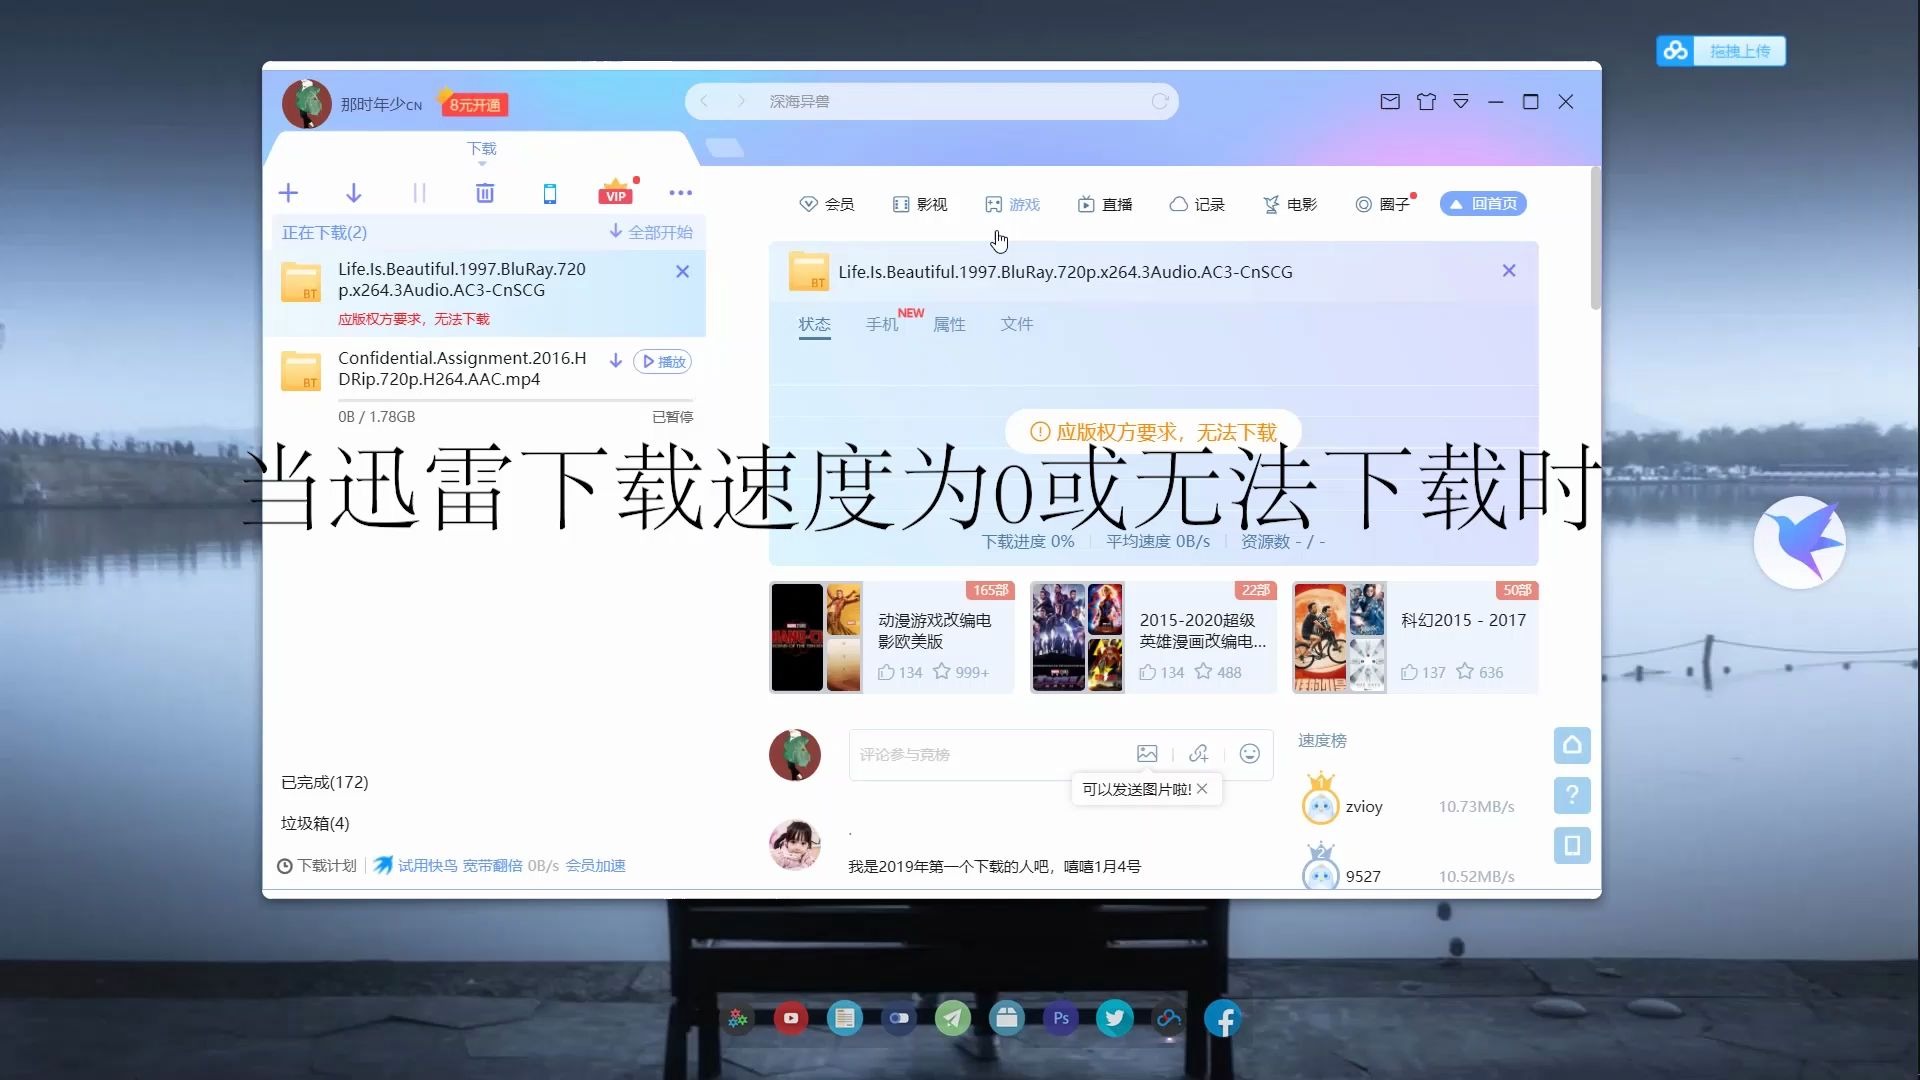Screen dimensions: 1920x1080
Task: Click the 全部开始 start-all button
Action: pos(651,232)
